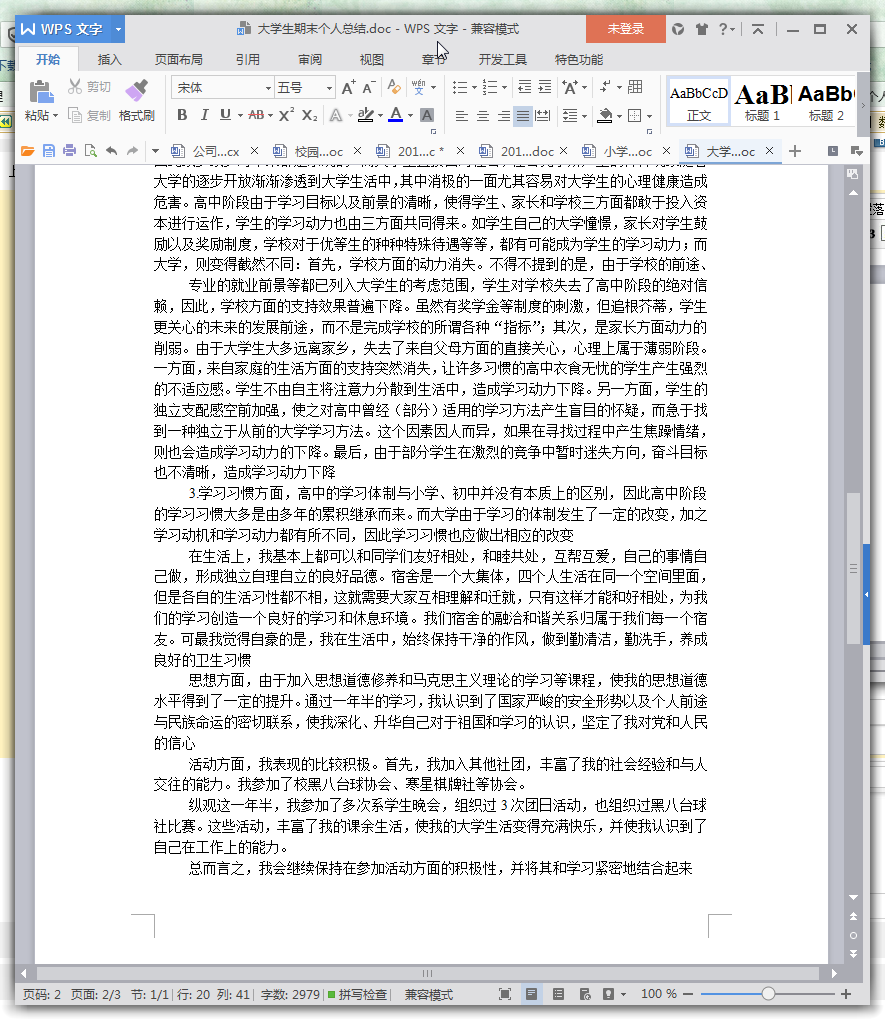Switch to the 开发工具 ribbon tab
This screenshot has width=885, height=1020.
tap(502, 59)
